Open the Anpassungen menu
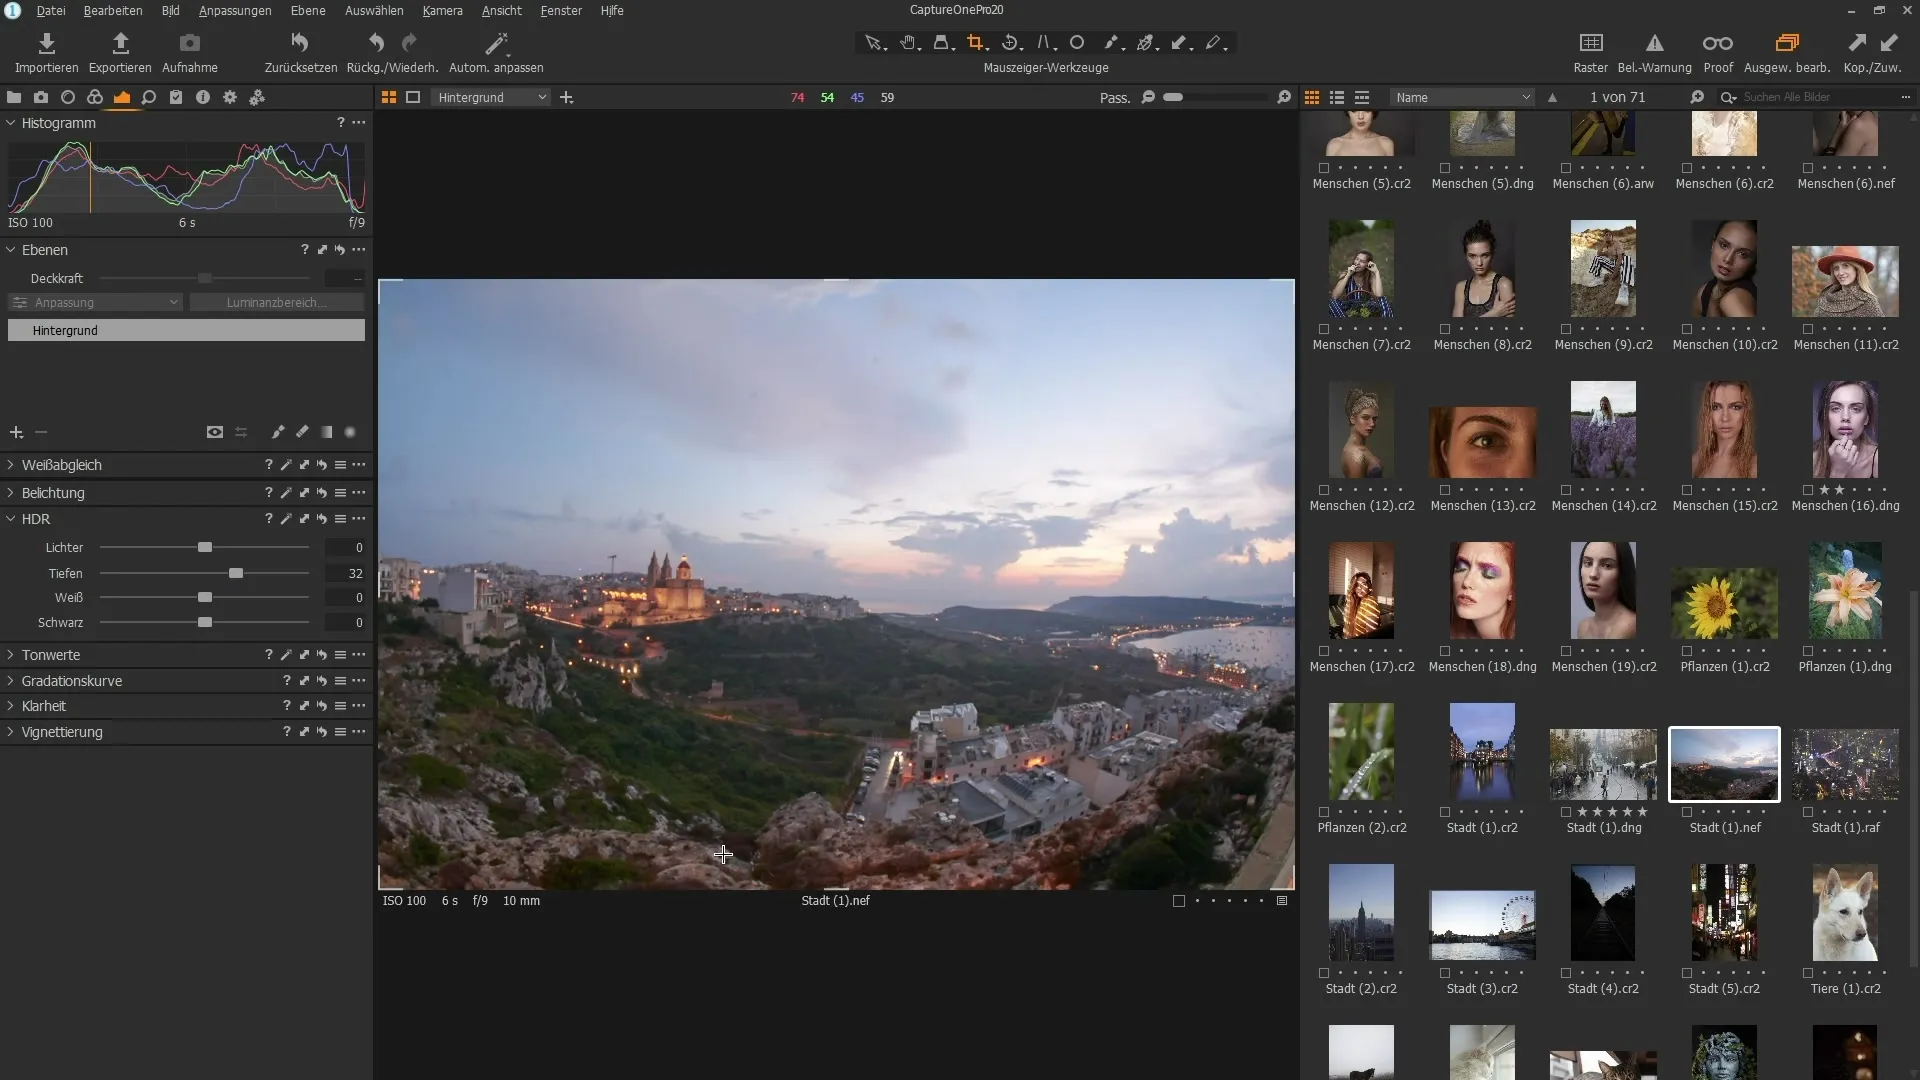This screenshot has height=1080, width=1920. coord(235,11)
